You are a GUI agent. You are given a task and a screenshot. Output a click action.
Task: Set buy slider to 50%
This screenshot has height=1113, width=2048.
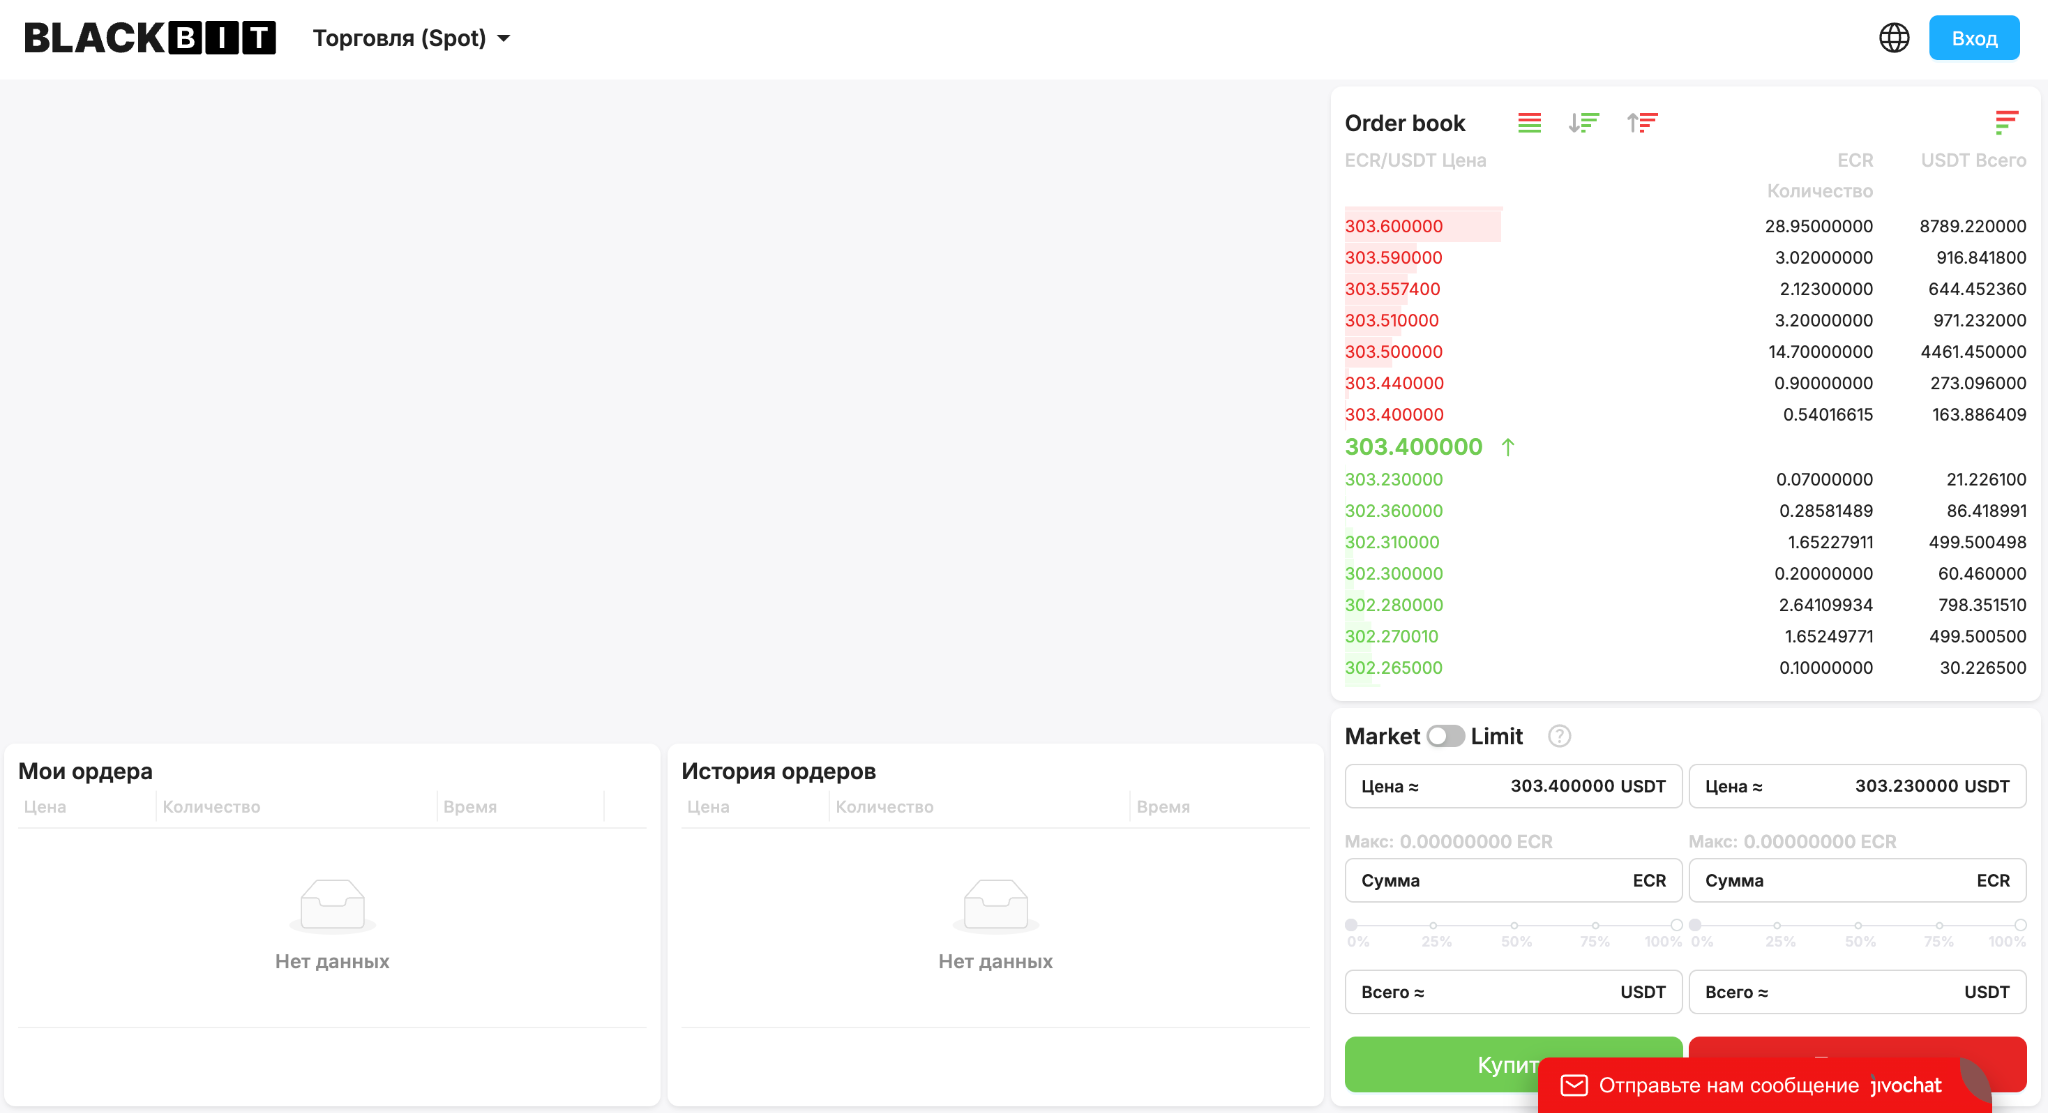tap(1514, 925)
